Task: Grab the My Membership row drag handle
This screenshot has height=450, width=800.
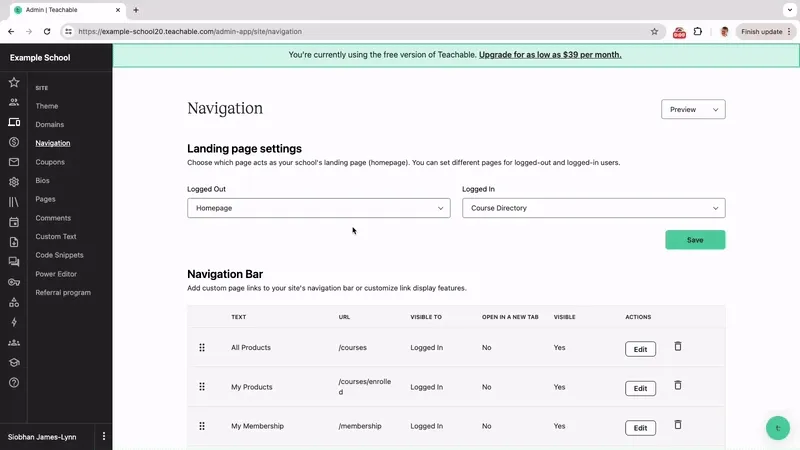Action: point(202,426)
